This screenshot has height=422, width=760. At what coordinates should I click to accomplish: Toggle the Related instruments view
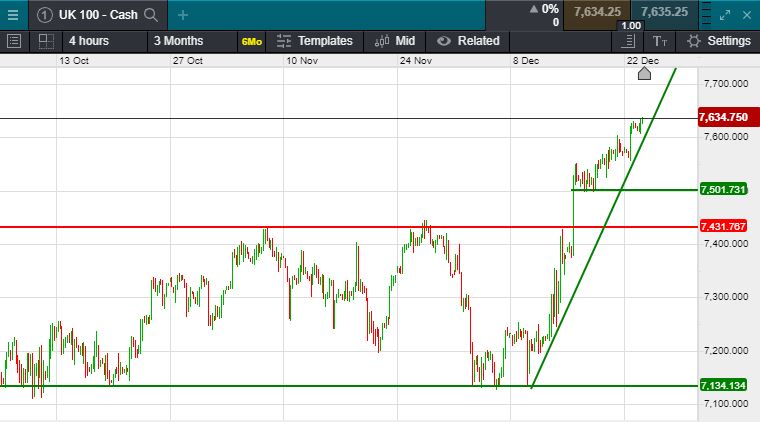[x=468, y=41]
